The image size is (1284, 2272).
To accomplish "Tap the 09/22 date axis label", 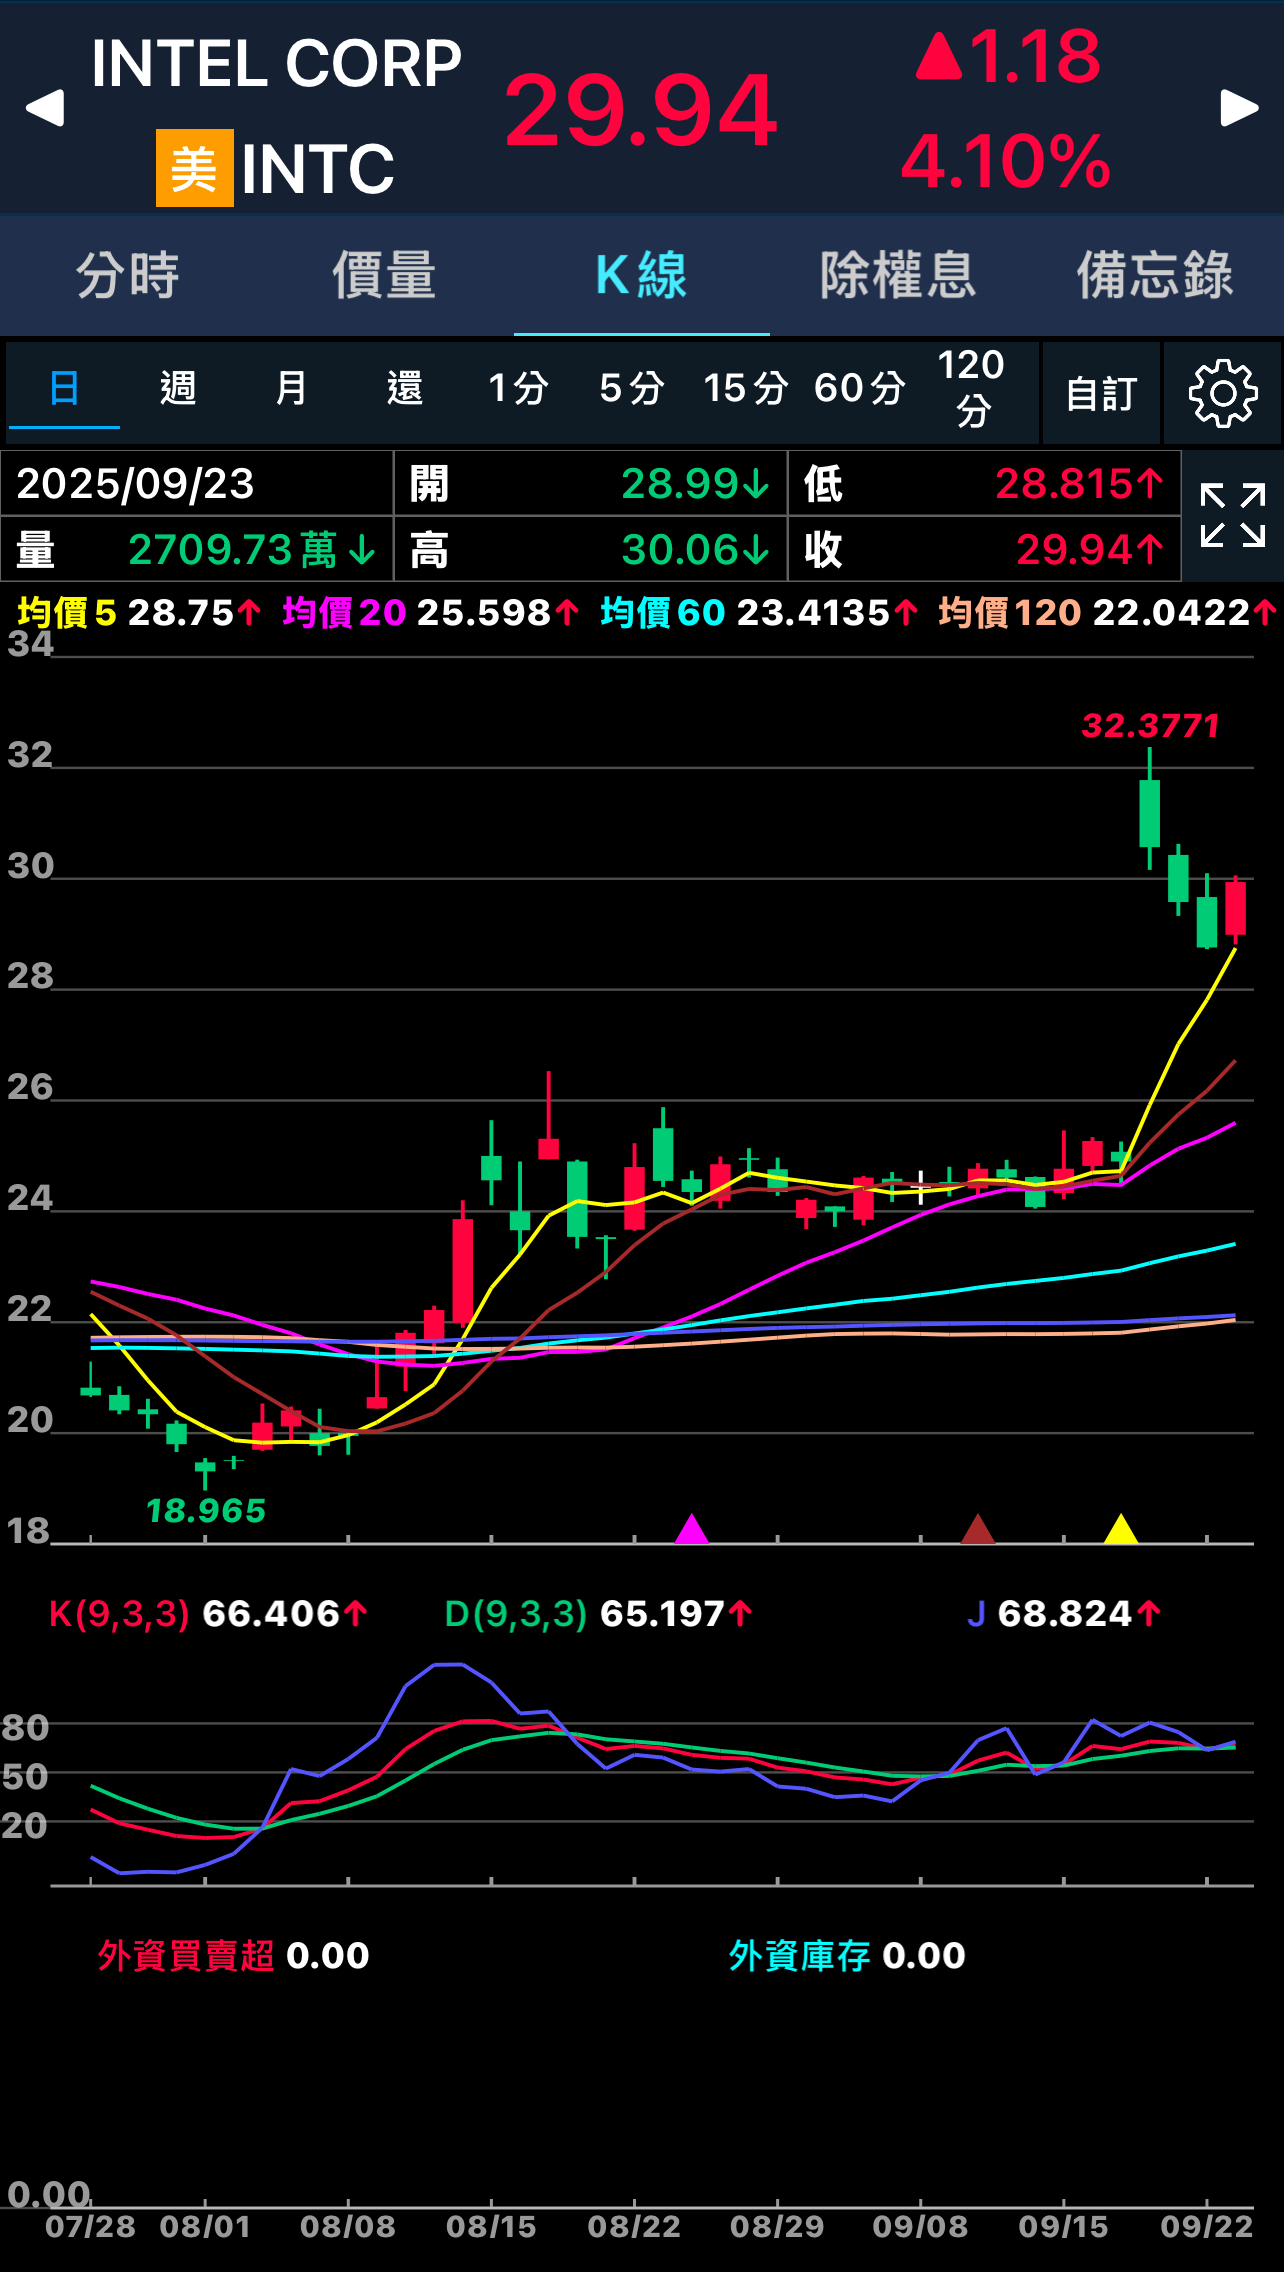I will (1207, 2227).
